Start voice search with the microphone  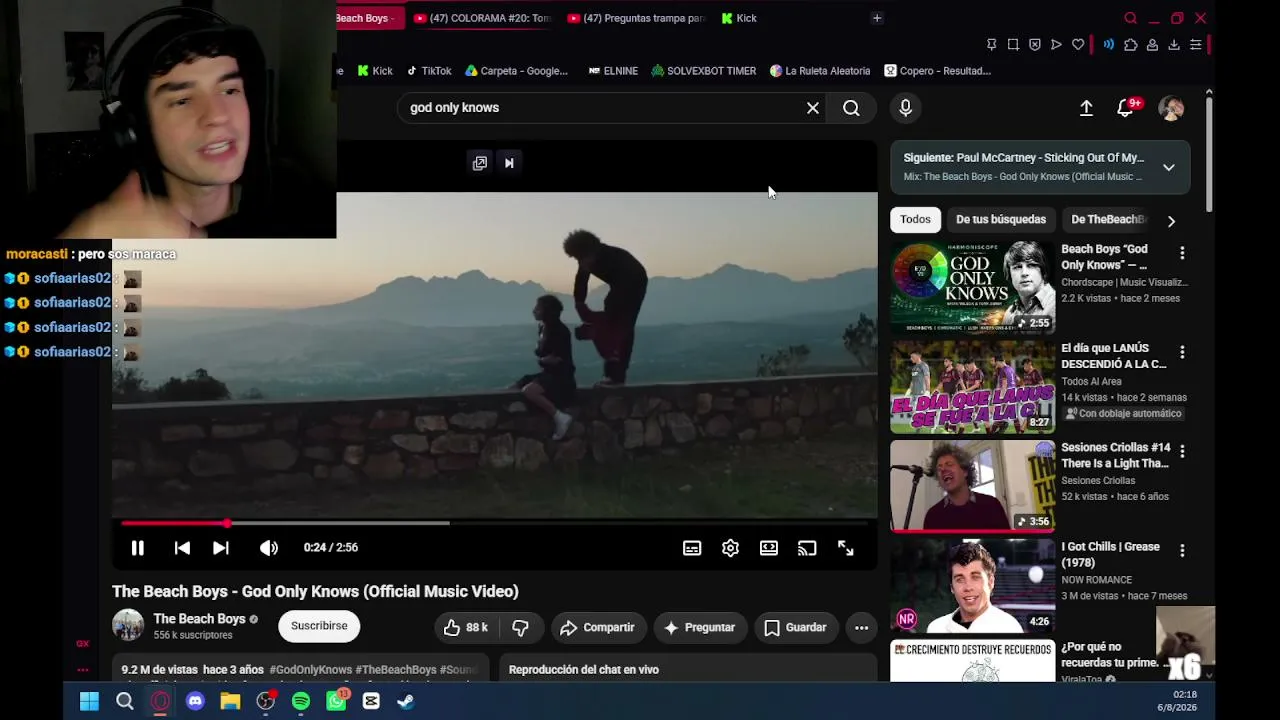pos(906,108)
